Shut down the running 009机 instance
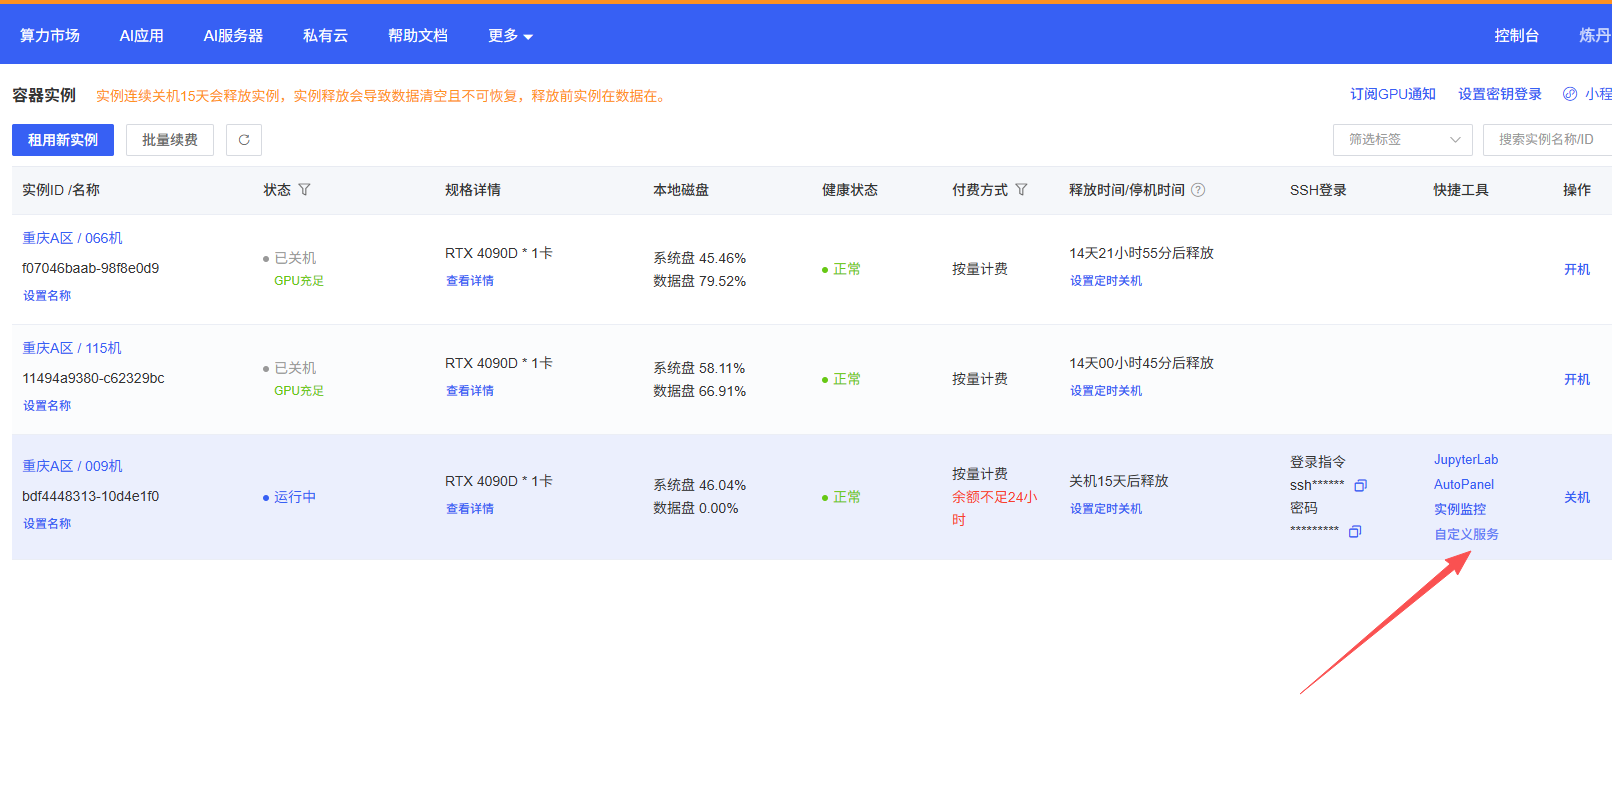The width and height of the screenshot is (1612, 787). (1576, 498)
